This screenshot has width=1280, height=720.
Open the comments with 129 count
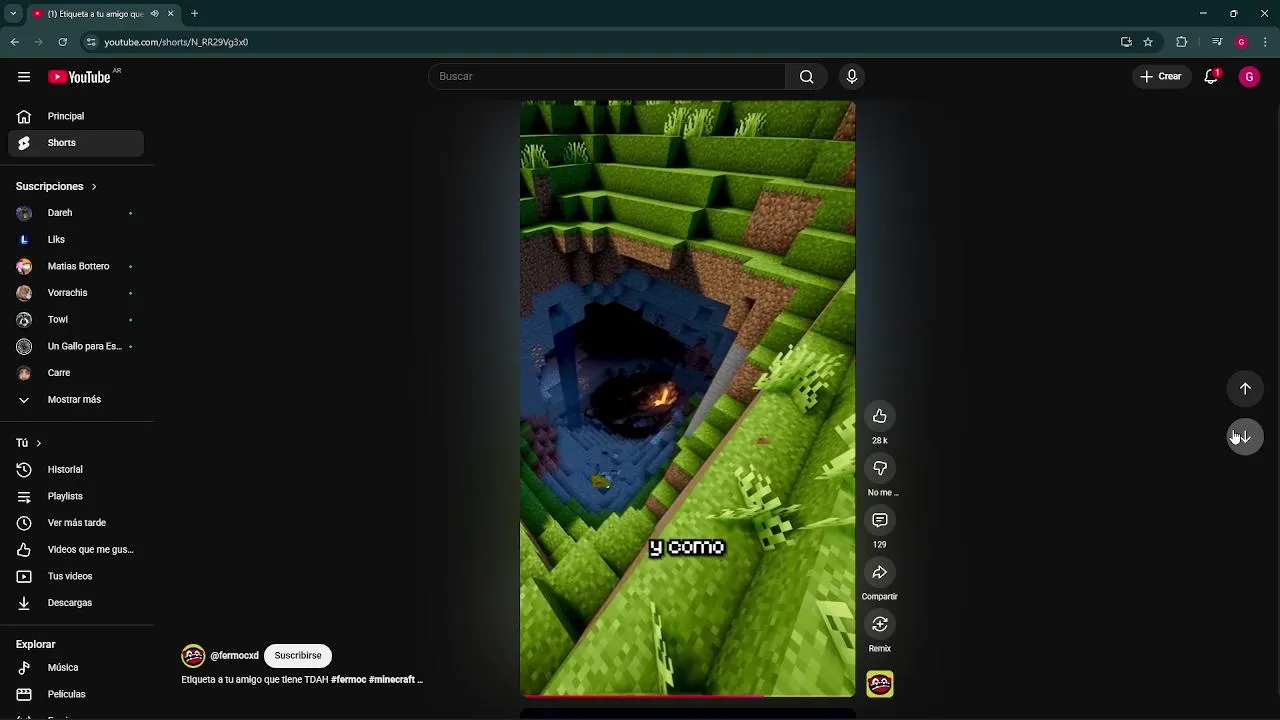[x=880, y=520]
